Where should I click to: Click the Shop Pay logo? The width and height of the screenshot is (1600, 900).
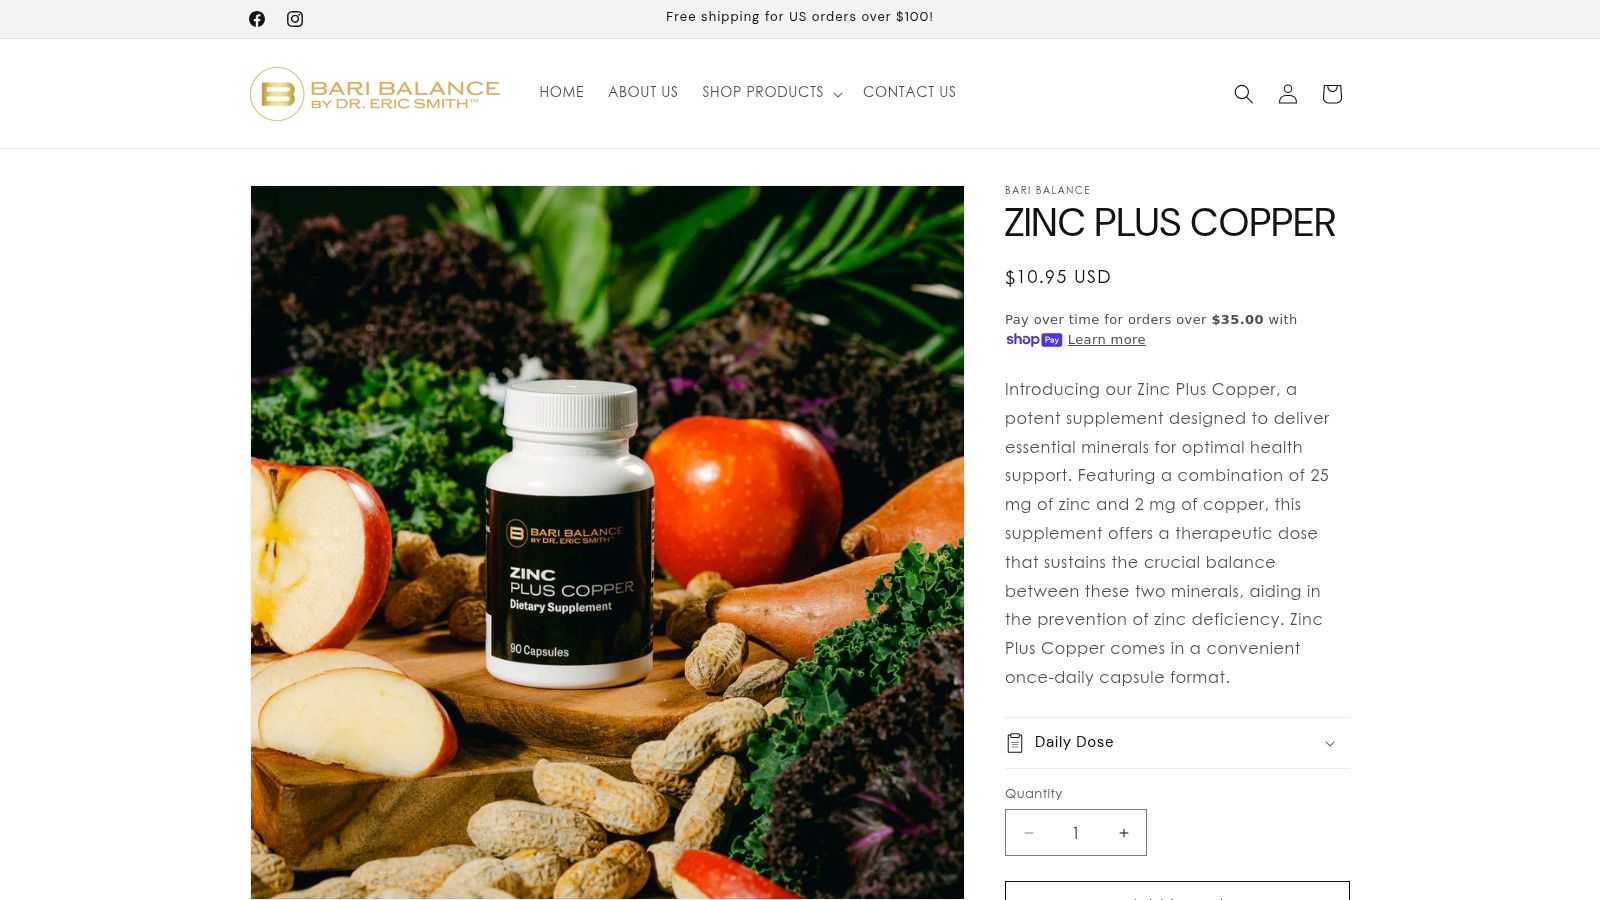coord(1033,340)
